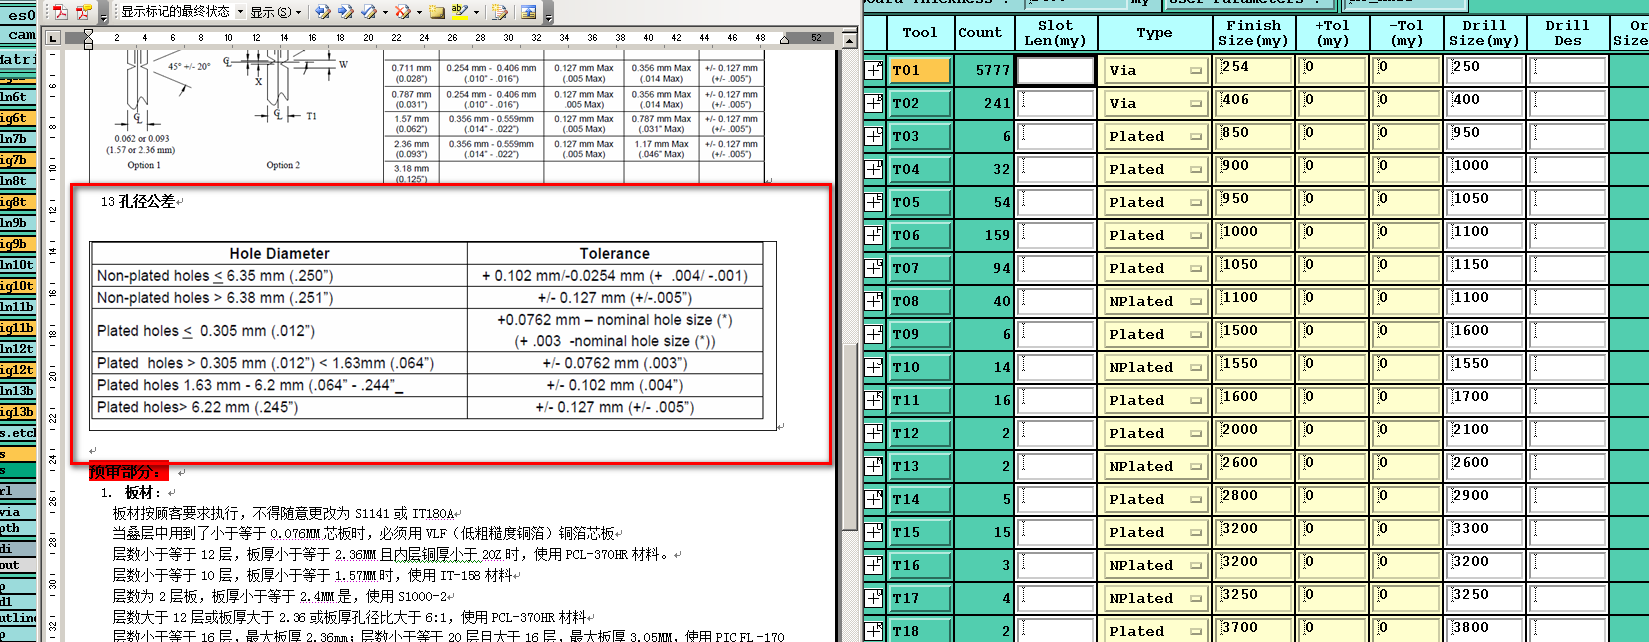Click the plus icon beside tool T12

coord(874,433)
